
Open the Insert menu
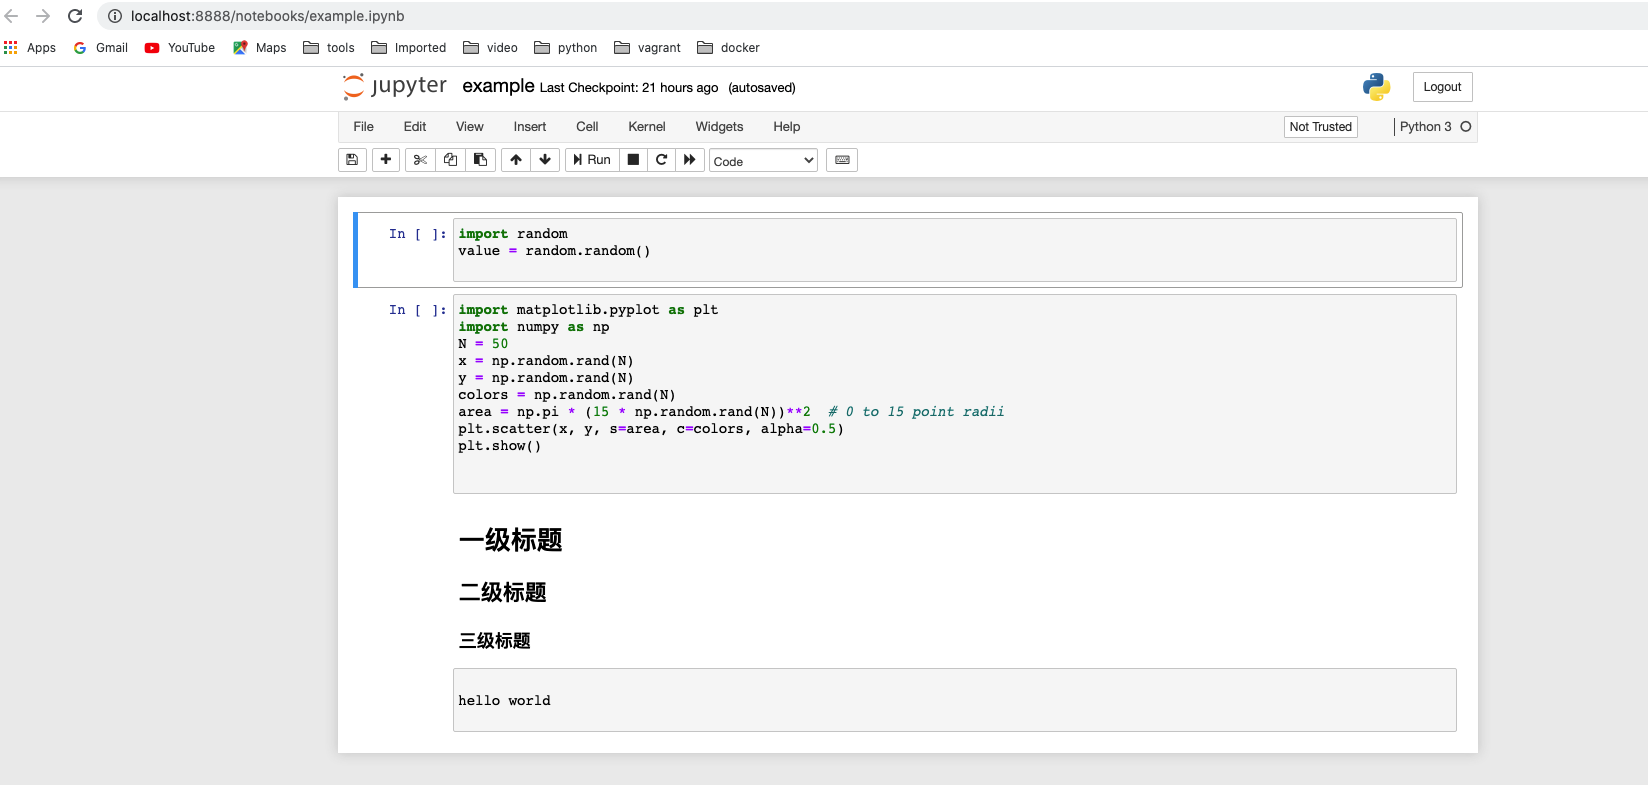tap(530, 127)
